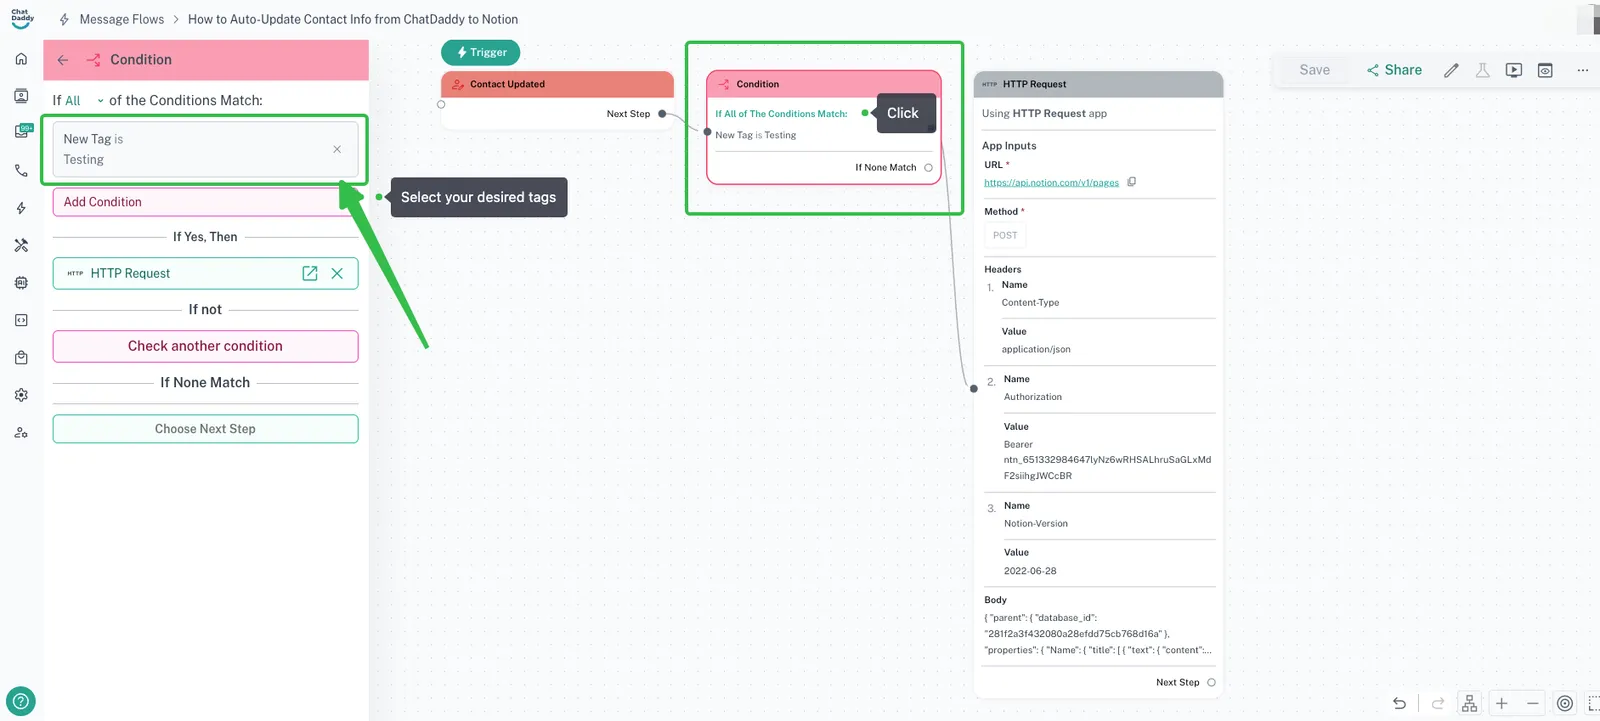
Task: Open the inbox icon with 99+ badge
Action: (22, 131)
